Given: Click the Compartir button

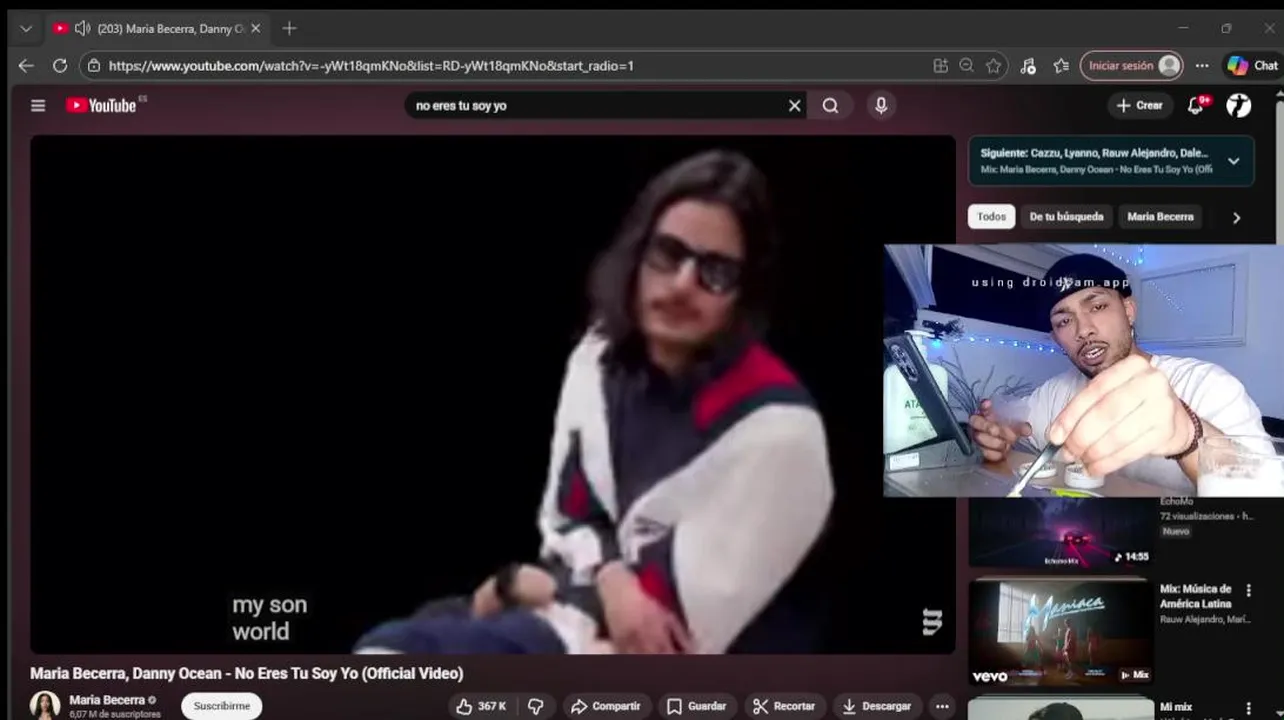Looking at the screenshot, I should 605,706.
